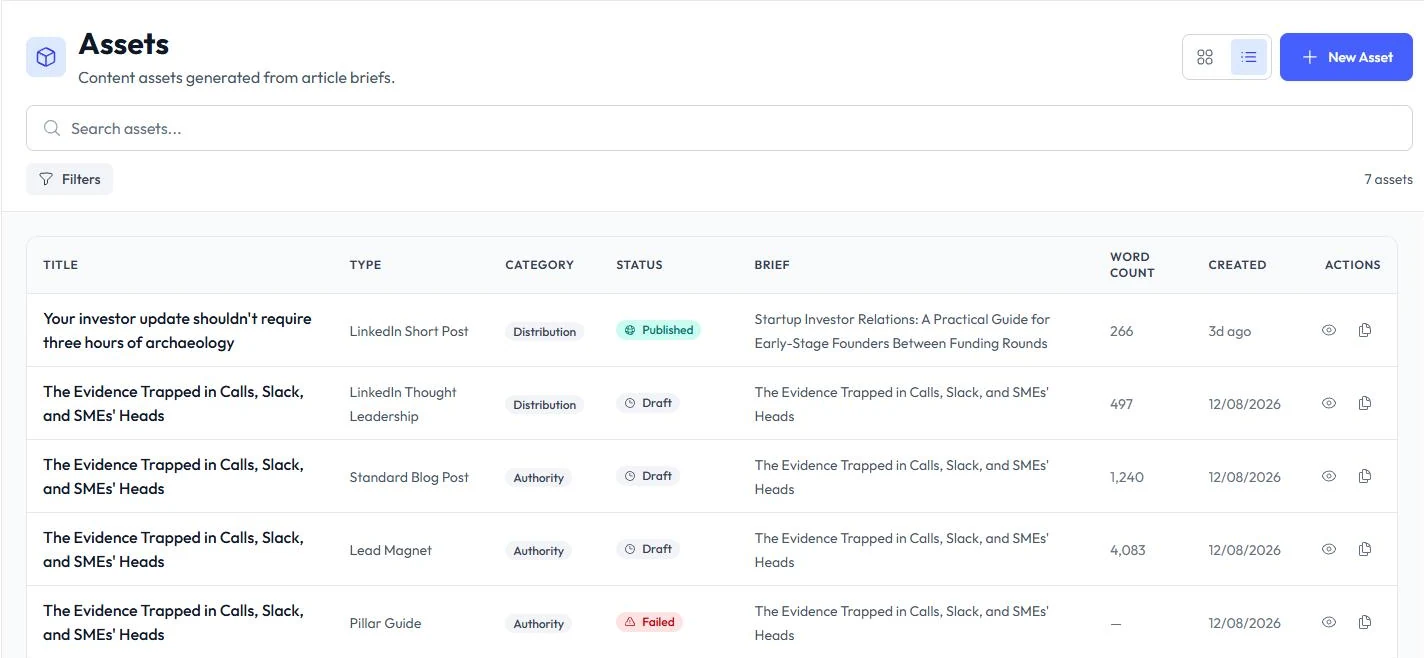Viewport: 1424px width, 658px height.
Task: Click the New Asset button
Action: 1346,57
